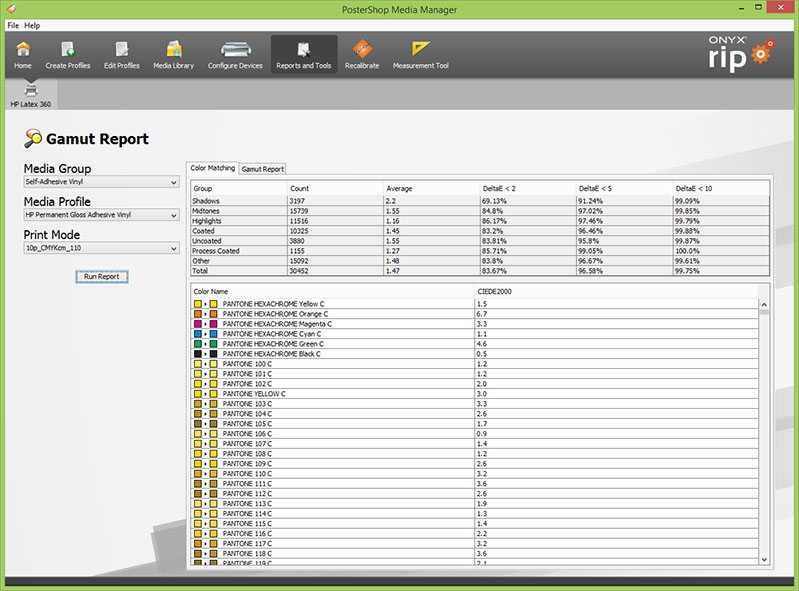Select PANTONE 116 C row
799x591 pixels.
tap(475, 533)
